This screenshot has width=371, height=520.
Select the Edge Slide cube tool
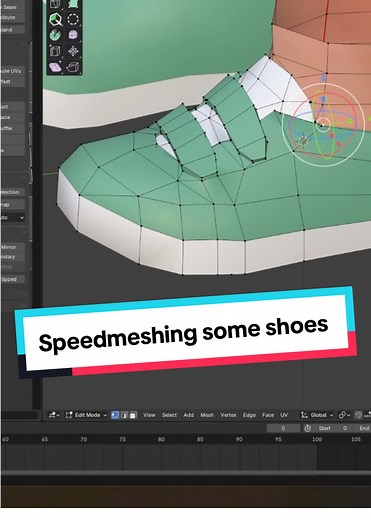coord(55,51)
